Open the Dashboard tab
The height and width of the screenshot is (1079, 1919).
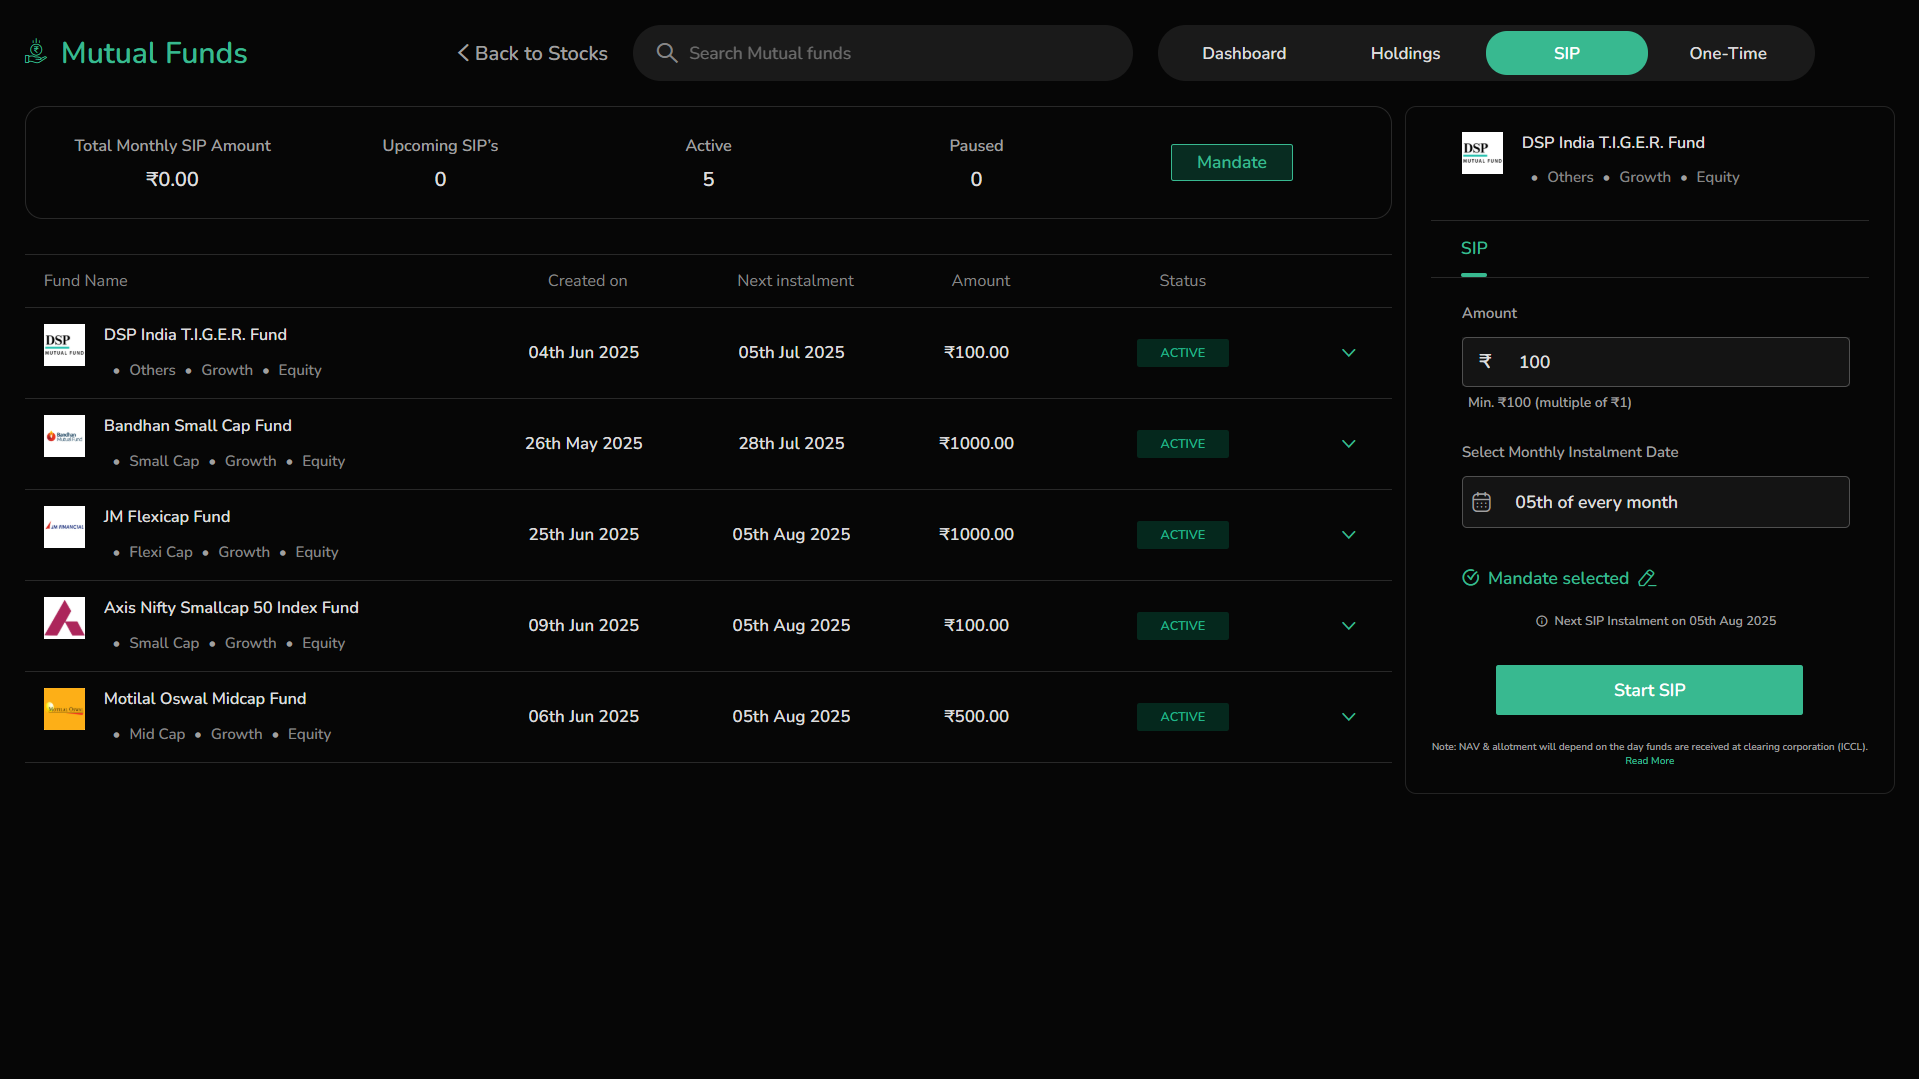[x=1244, y=53]
